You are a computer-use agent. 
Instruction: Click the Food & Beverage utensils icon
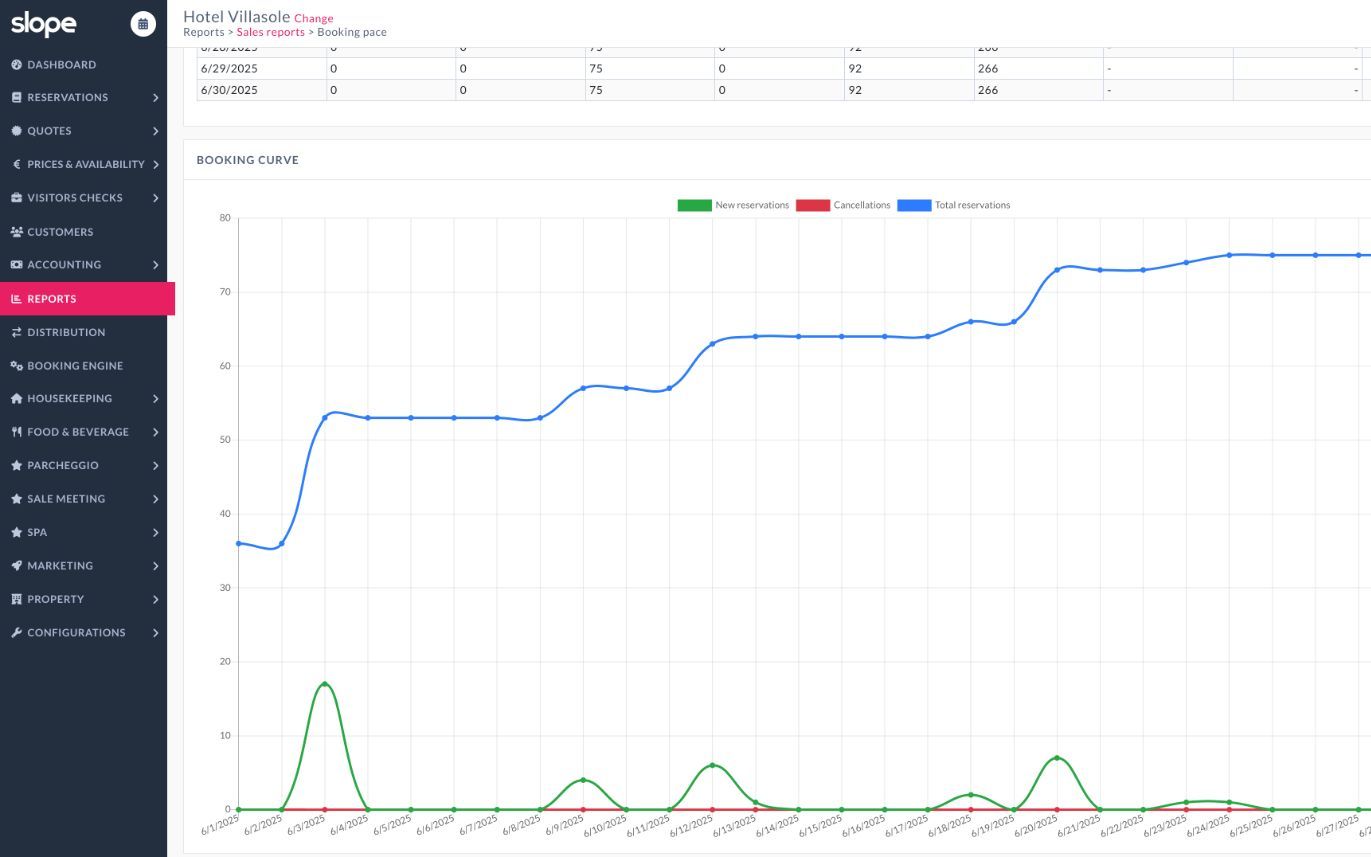pyautogui.click(x=16, y=432)
